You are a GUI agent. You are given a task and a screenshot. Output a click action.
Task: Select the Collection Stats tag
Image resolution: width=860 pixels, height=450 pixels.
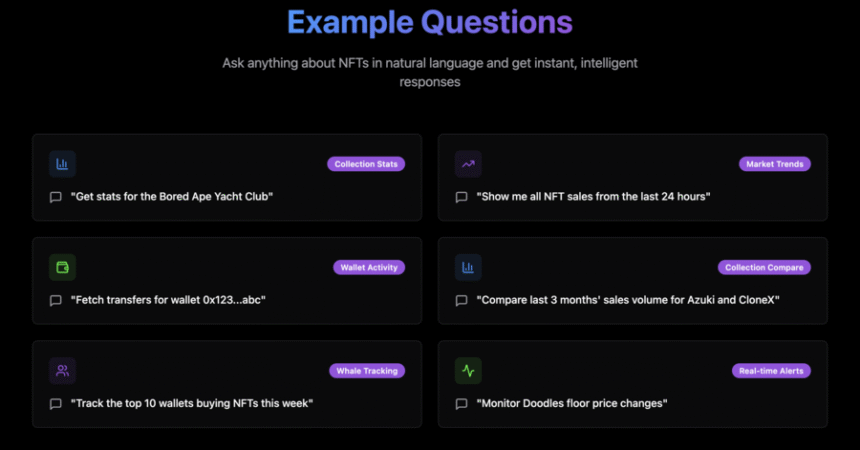click(x=366, y=164)
